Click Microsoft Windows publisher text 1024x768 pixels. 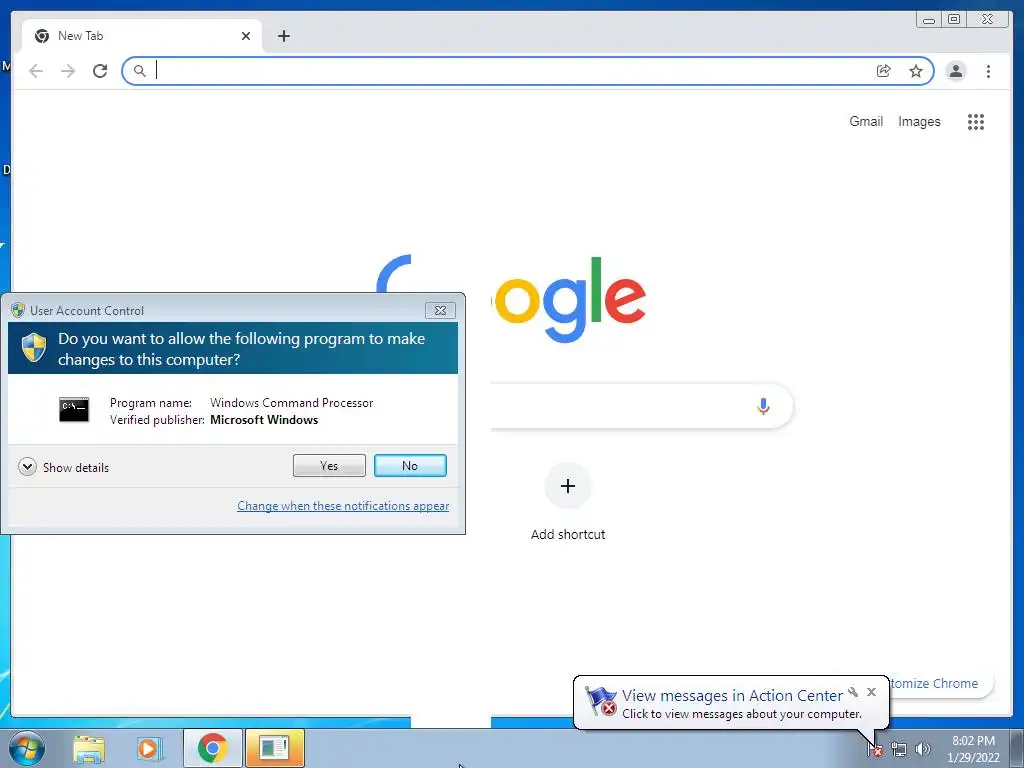[264, 420]
